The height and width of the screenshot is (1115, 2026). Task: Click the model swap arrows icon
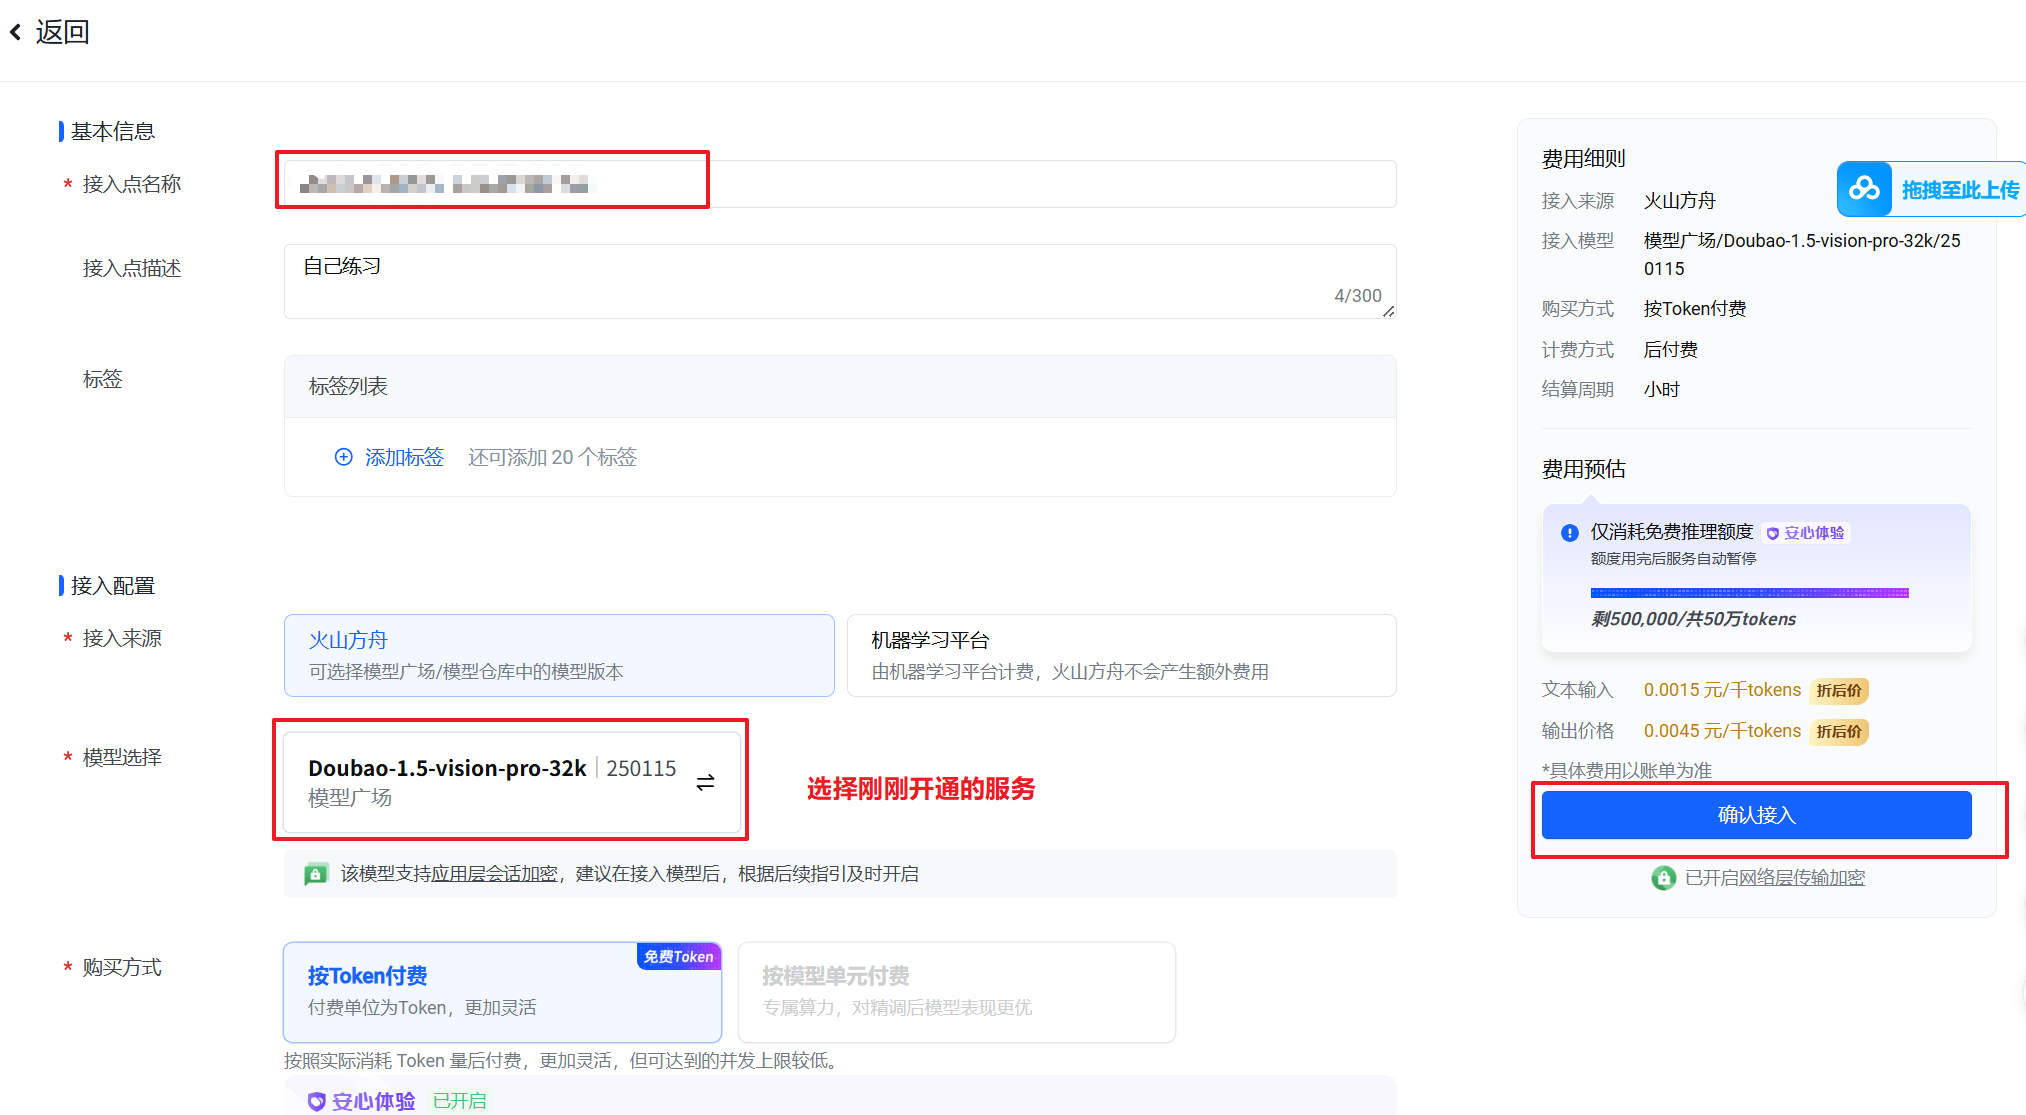[705, 782]
